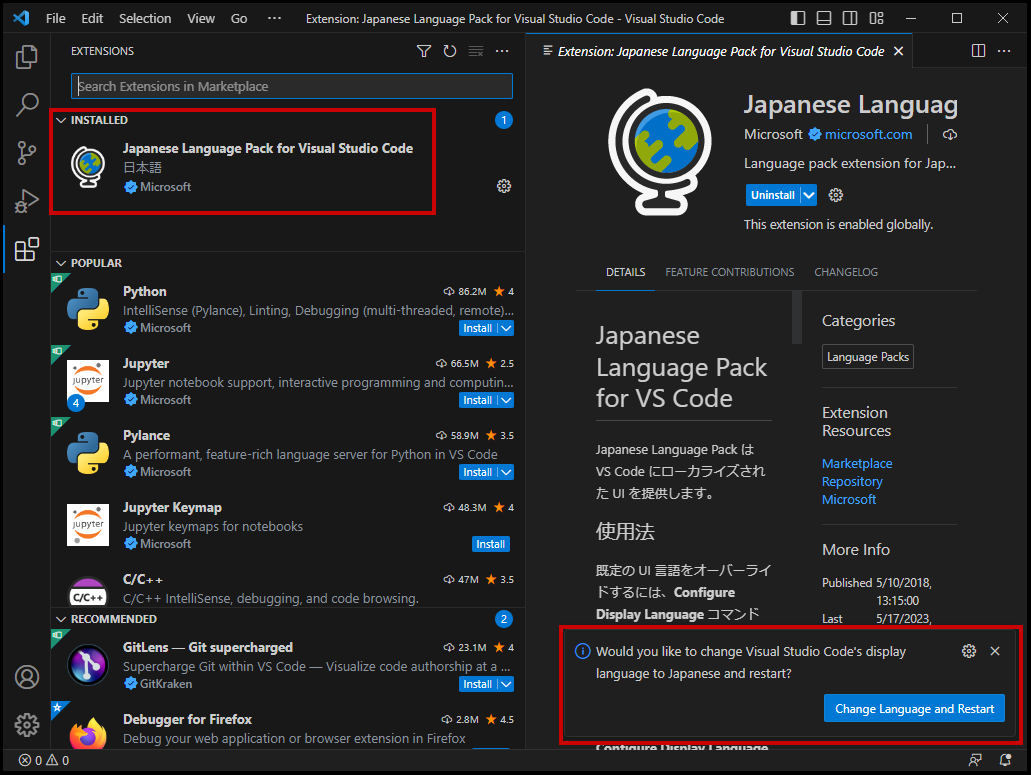Open Run and Debug view
The image size is (1031, 775).
click(x=27, y=202)
